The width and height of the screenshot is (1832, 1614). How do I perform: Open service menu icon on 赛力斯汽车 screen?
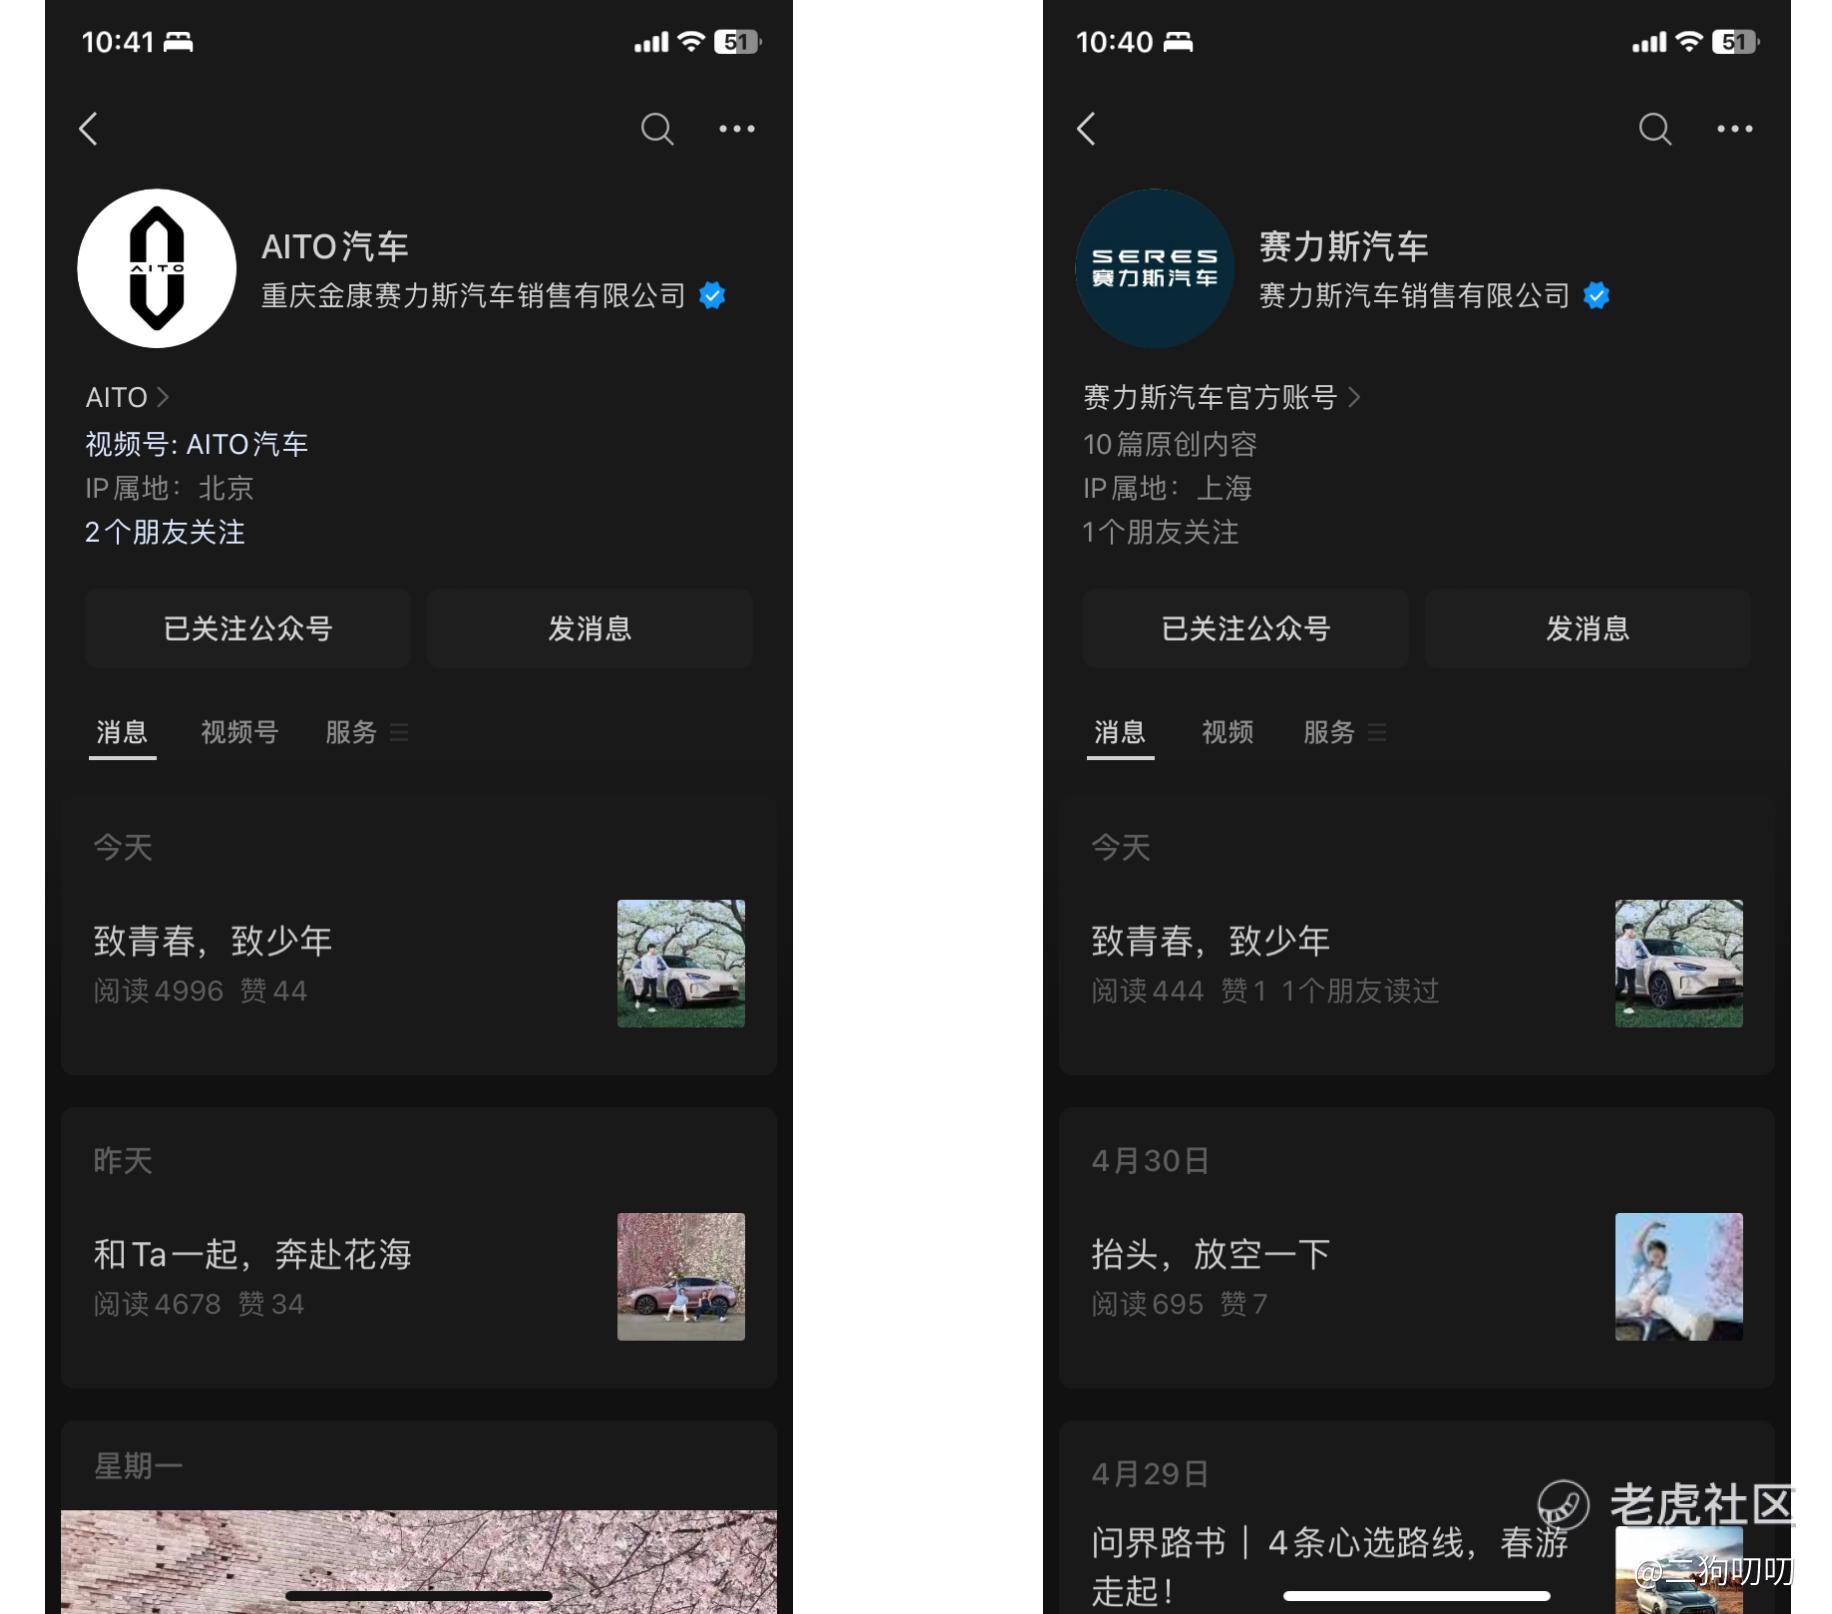click(x=1377, y=733)
